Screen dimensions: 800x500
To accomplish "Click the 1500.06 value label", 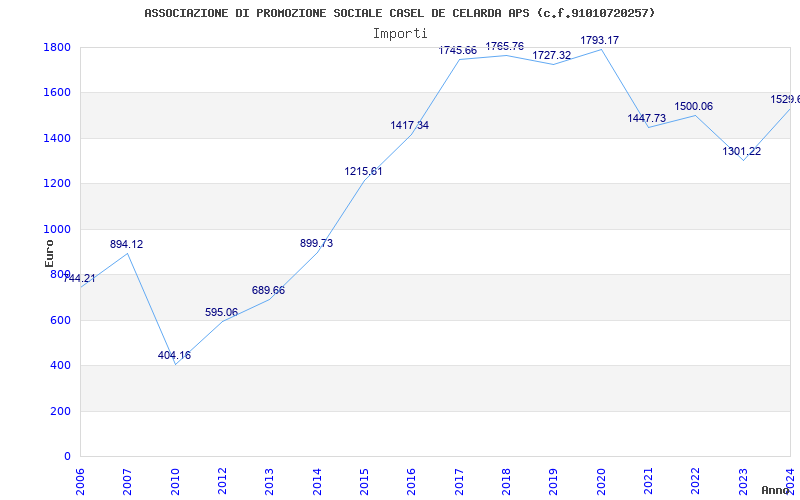I will tap(693, 107).
